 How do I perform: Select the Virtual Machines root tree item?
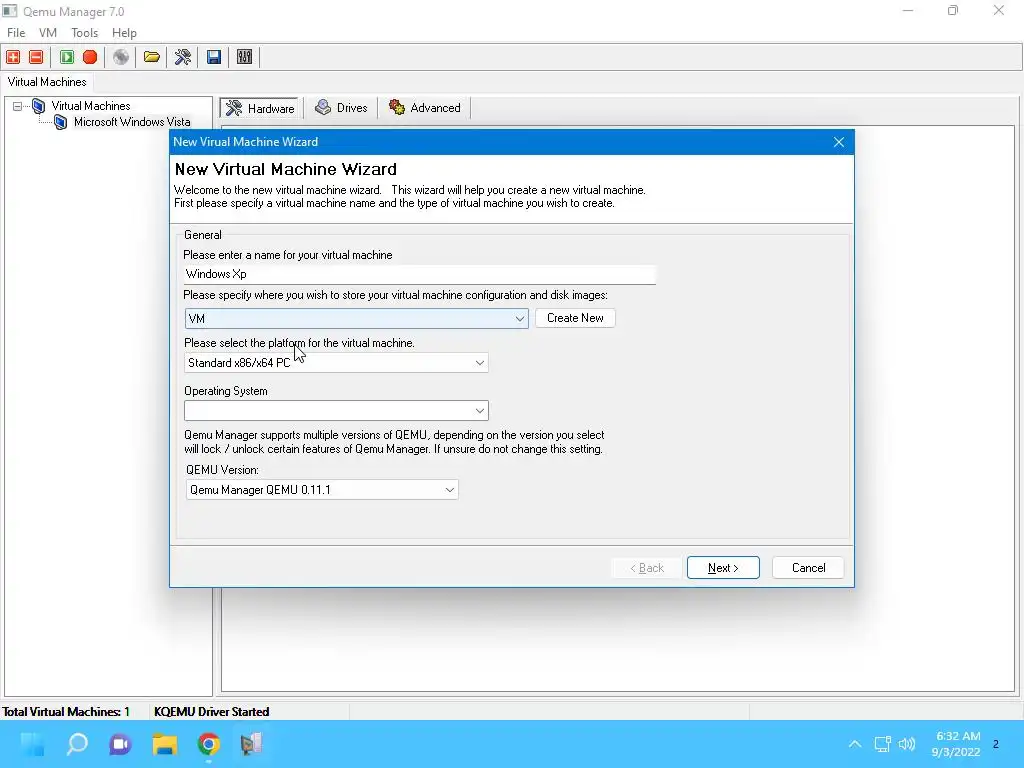tap(91, 106)
